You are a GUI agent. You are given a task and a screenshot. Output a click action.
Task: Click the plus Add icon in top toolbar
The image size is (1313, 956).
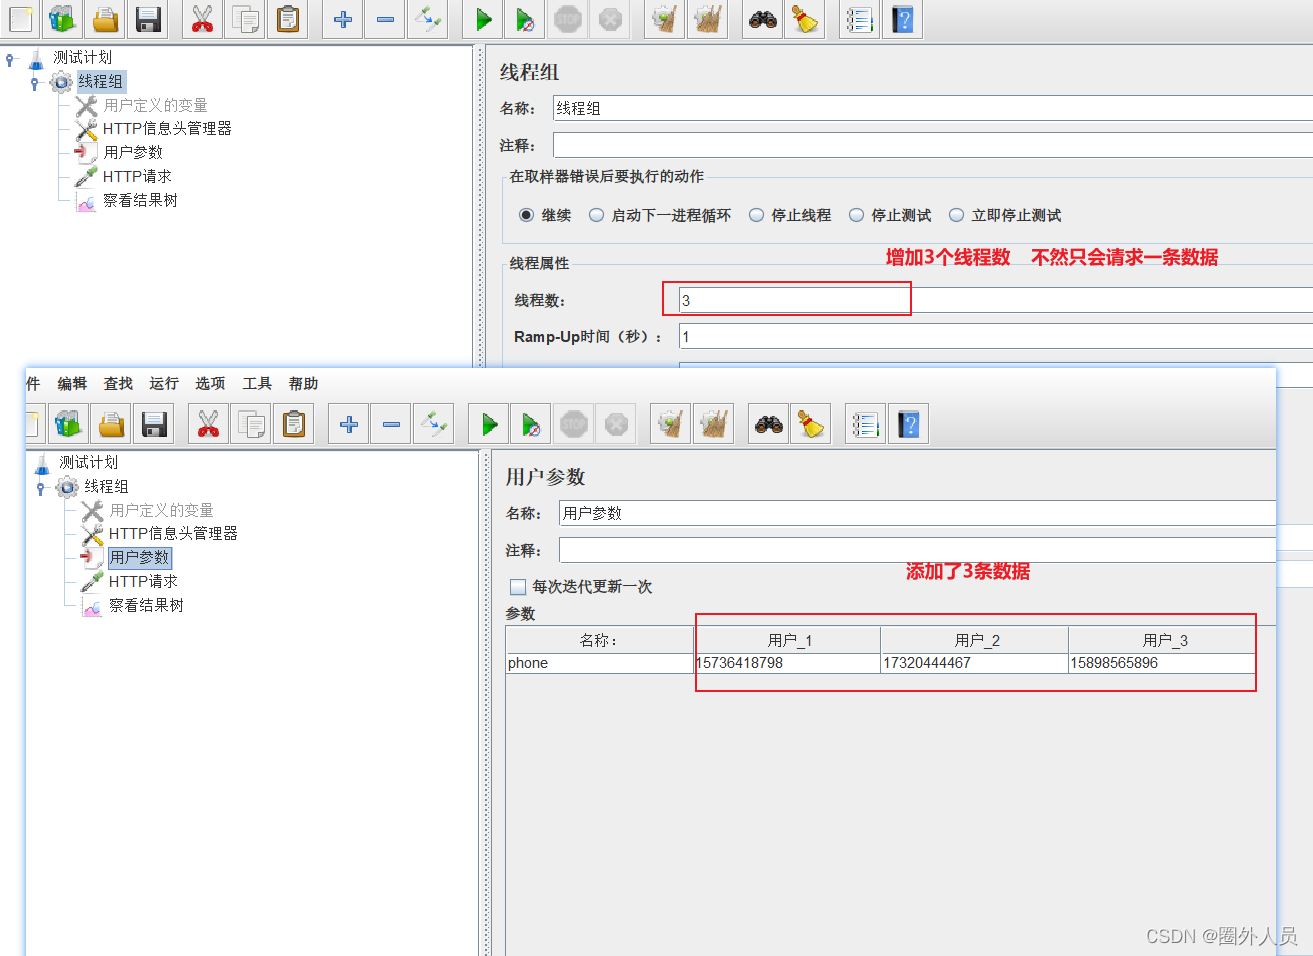click(x=343, y=19)
